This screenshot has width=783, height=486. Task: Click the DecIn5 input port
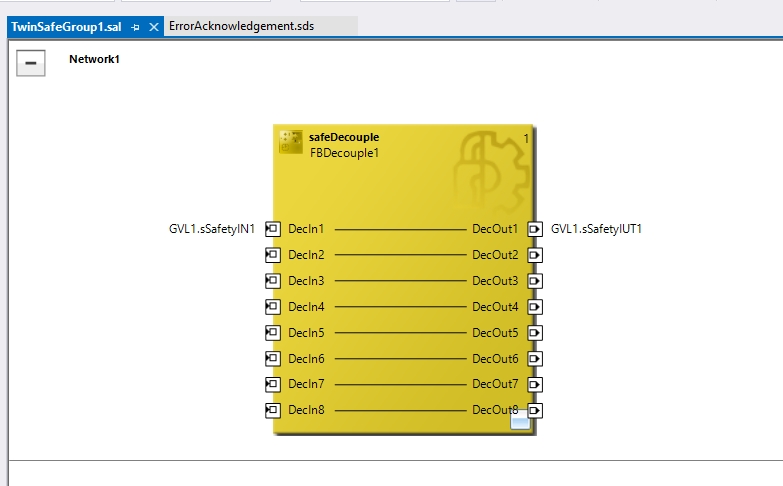[x=273, y=333]
